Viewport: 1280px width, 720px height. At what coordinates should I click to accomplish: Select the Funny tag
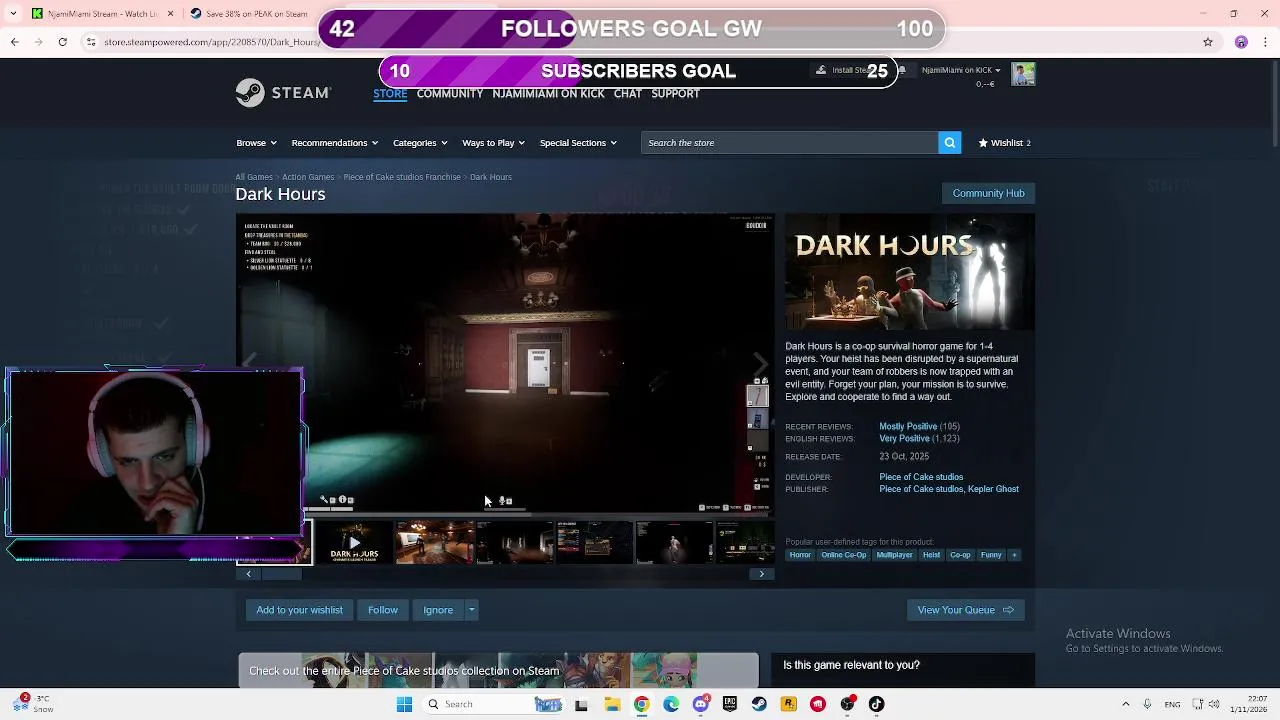click(x=991, y=555)
